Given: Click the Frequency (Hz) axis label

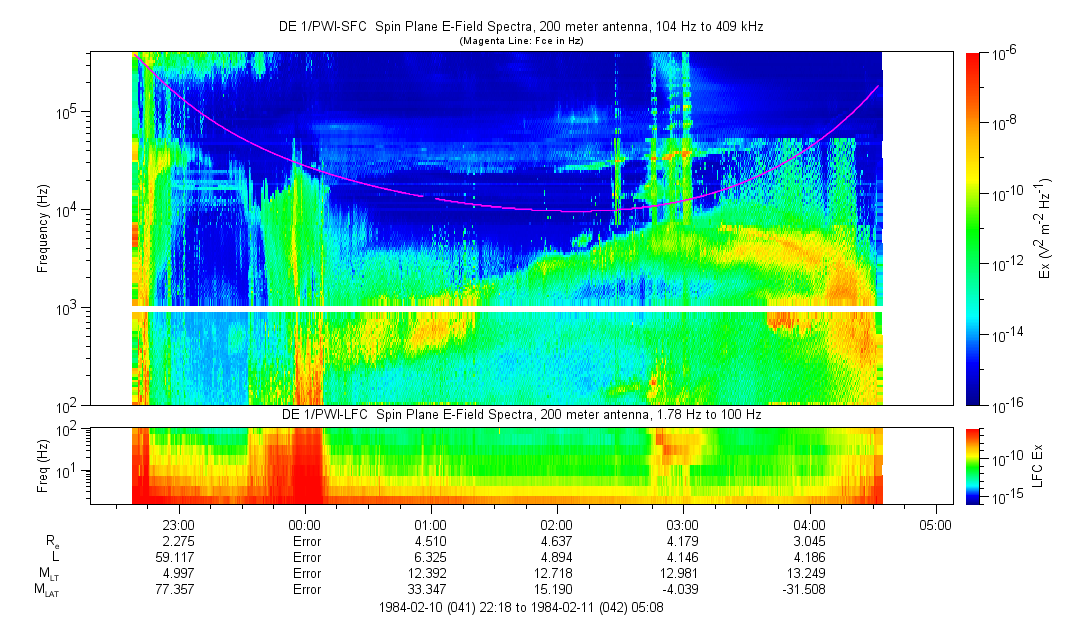Looking at the screenshot, I should 44,228.
